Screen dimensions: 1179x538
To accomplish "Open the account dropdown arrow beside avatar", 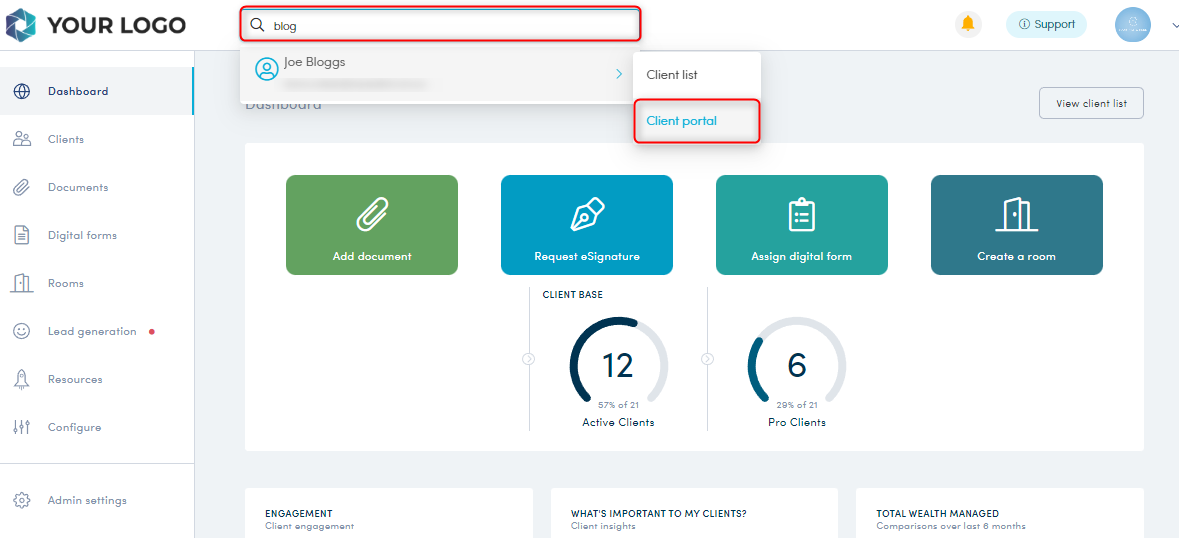I will click(1174, 26).
